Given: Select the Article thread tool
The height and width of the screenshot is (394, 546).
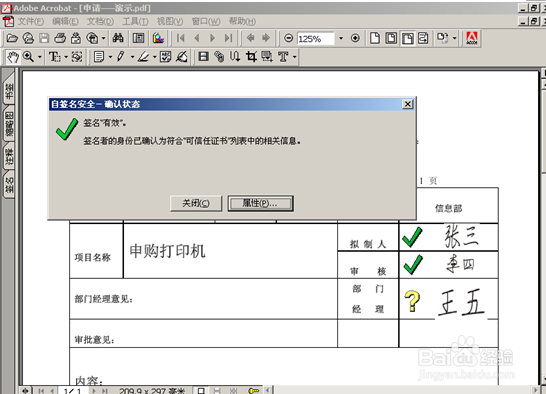Looking at the screenshot, I should click(x=235, y=57).
